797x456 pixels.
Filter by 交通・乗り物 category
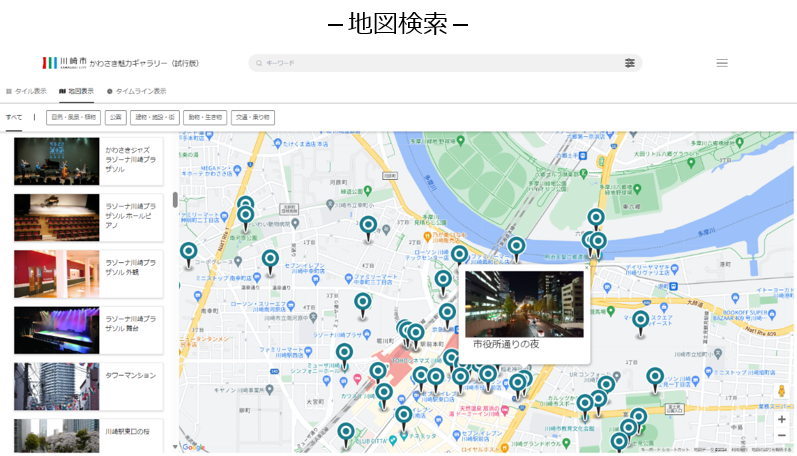pos(253,117)
